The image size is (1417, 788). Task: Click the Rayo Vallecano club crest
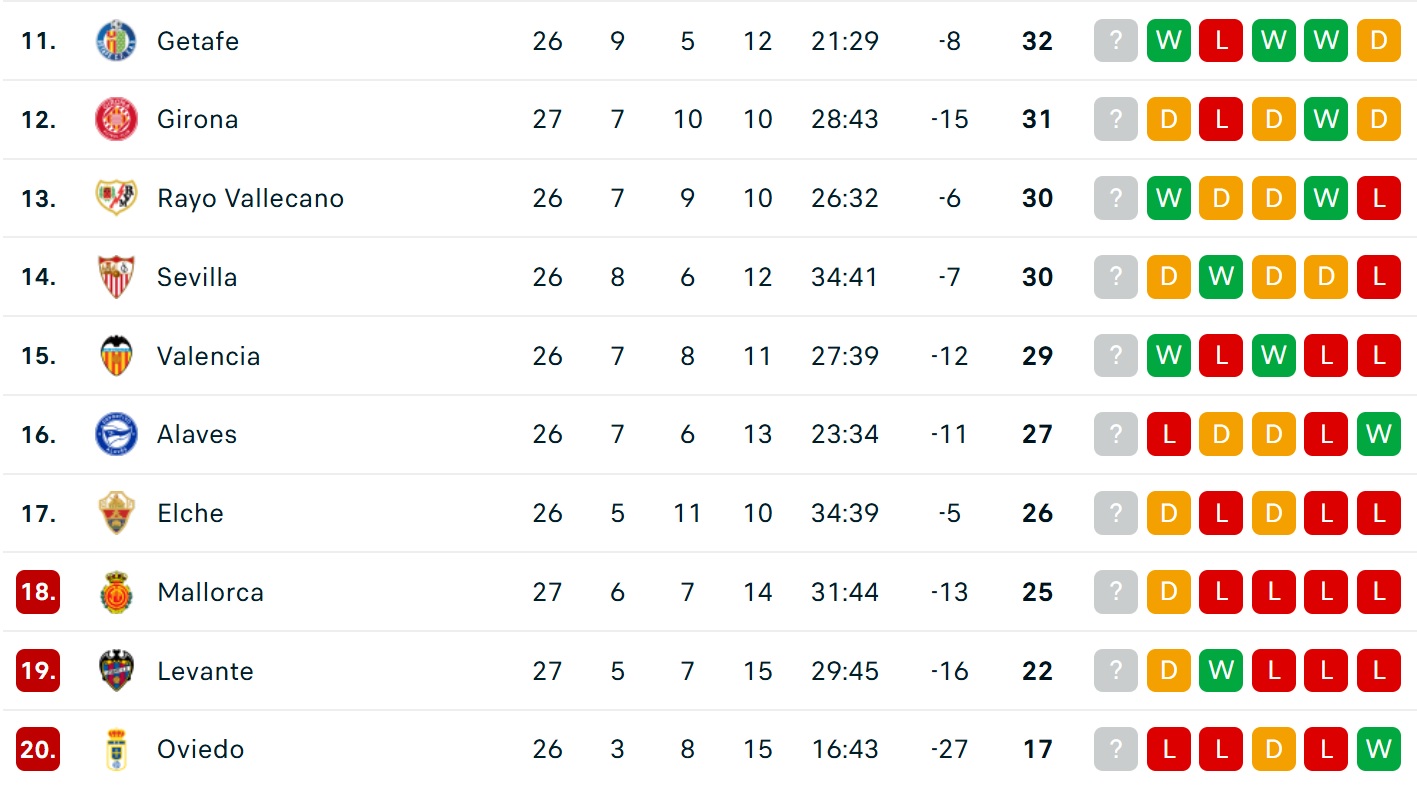point(116,198)
